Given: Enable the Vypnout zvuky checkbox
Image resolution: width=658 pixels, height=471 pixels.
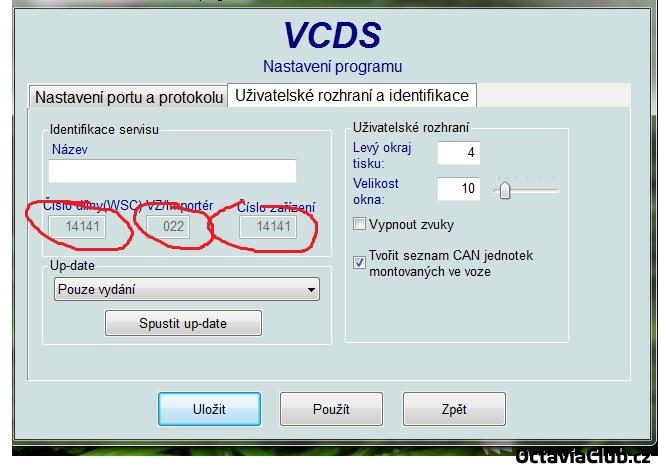Looking at the screenshot, I should tap(360, 224).
